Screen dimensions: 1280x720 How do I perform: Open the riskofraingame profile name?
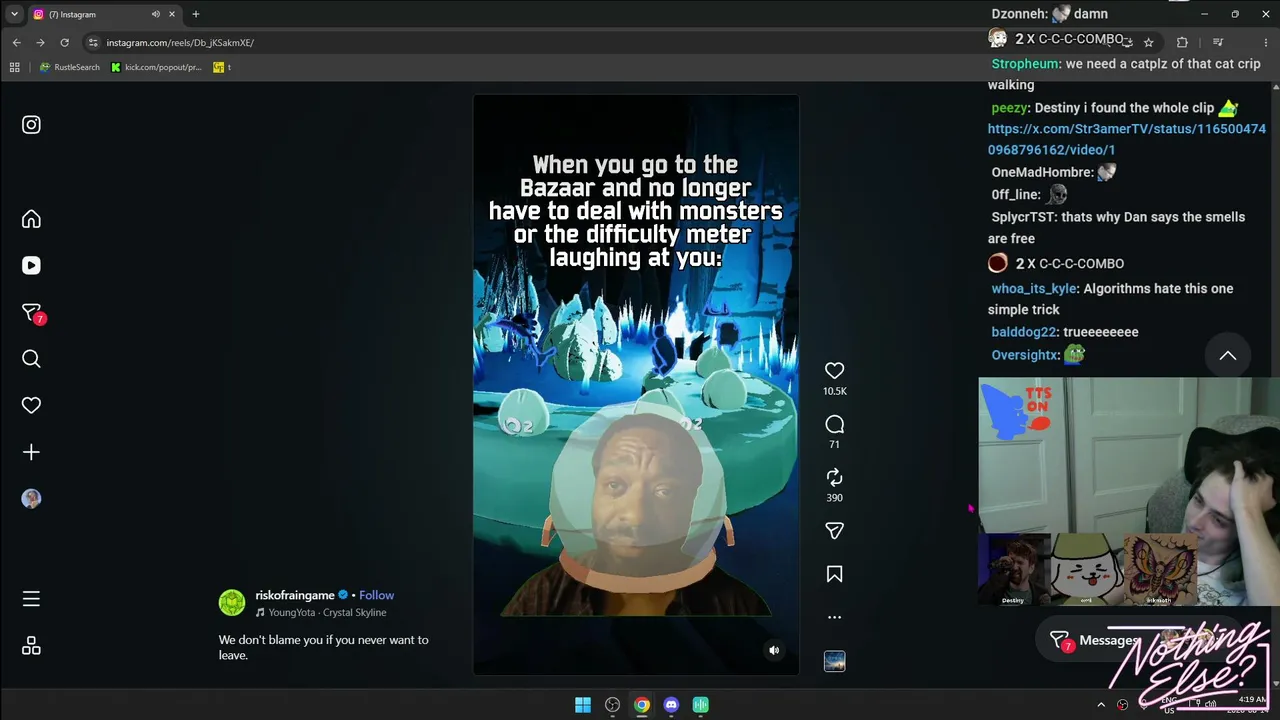point(296,595)
